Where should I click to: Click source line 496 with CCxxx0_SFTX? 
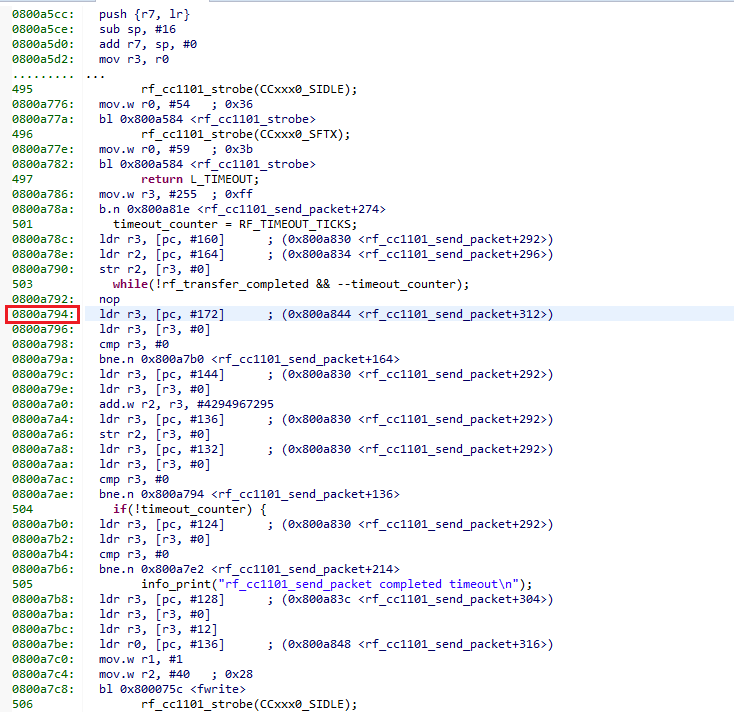coord(246,134)
